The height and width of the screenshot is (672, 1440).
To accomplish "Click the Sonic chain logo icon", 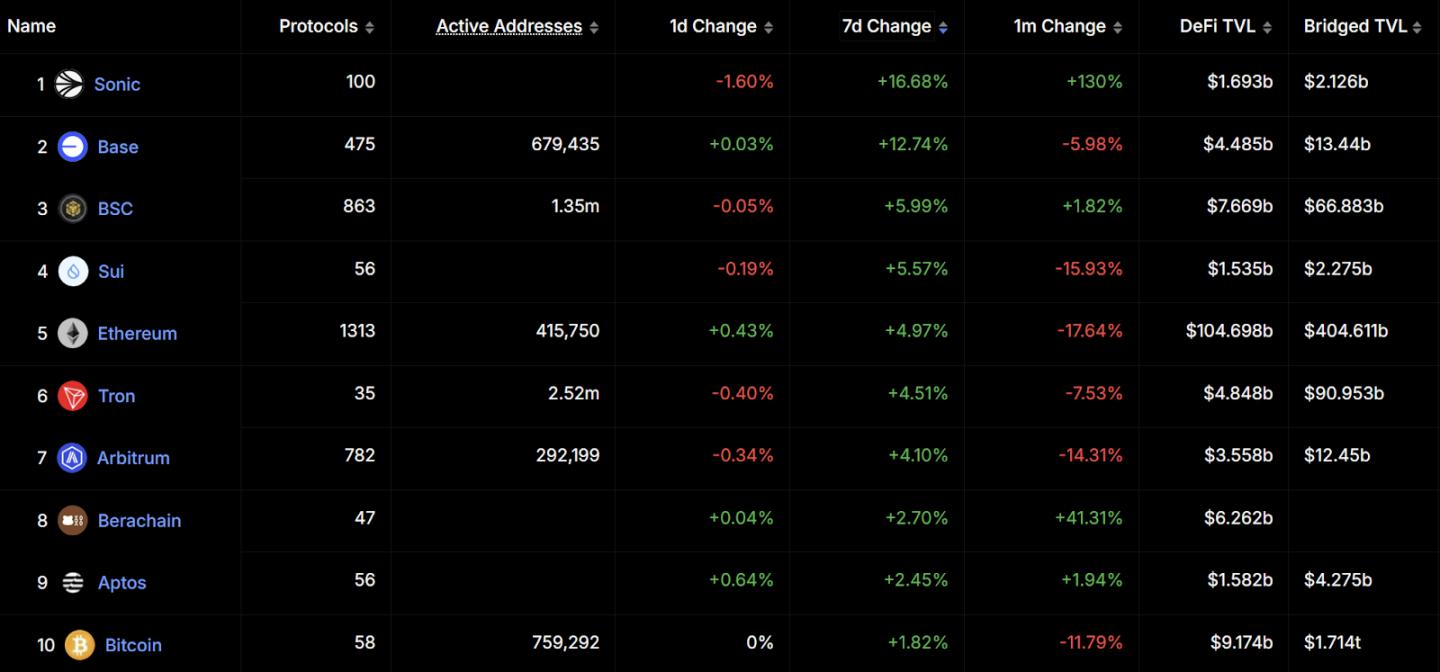I will pos(69,84).
